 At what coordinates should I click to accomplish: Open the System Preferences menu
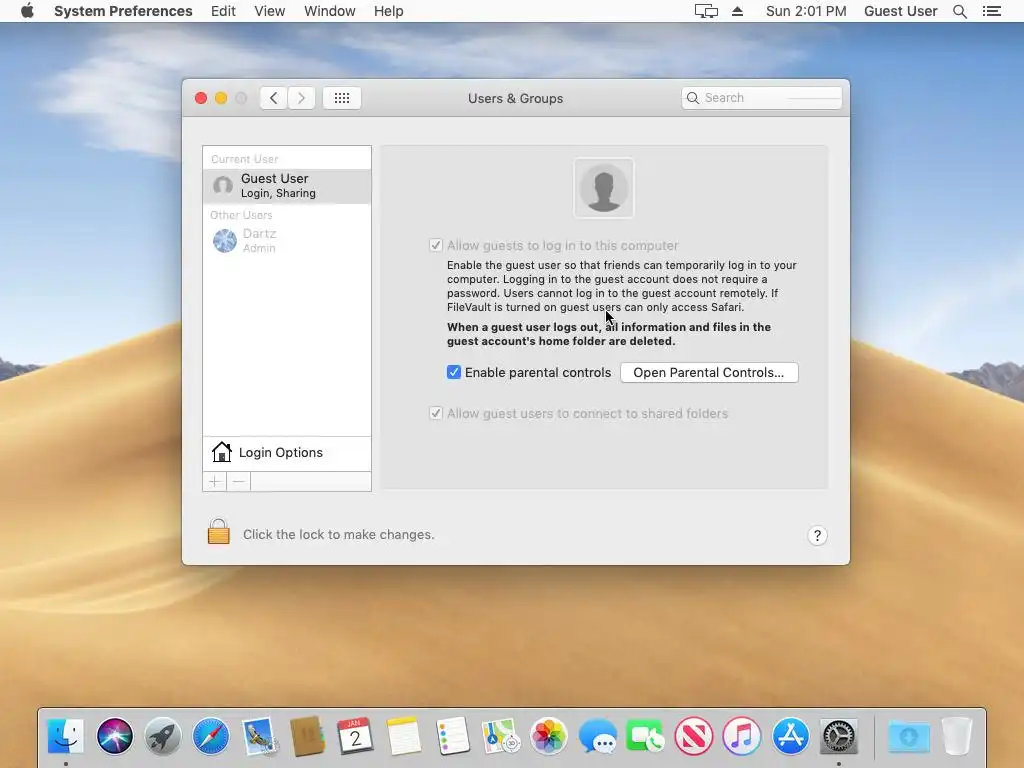(123, 11)
